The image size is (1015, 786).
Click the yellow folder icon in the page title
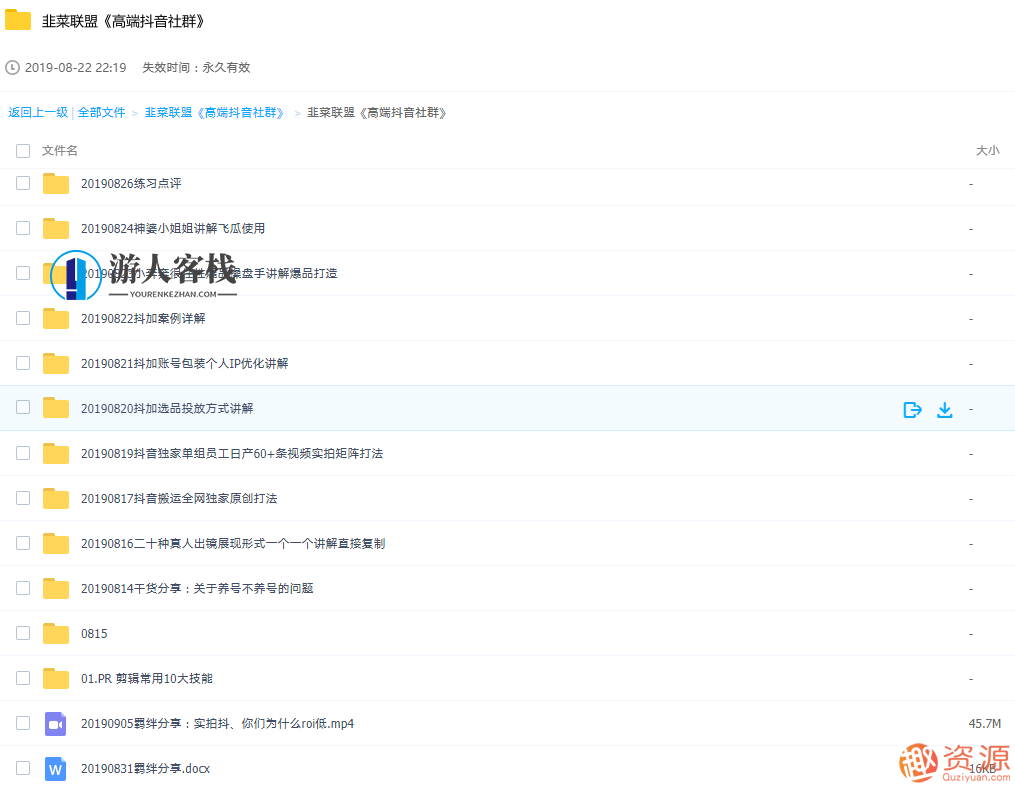coord(17,19)
